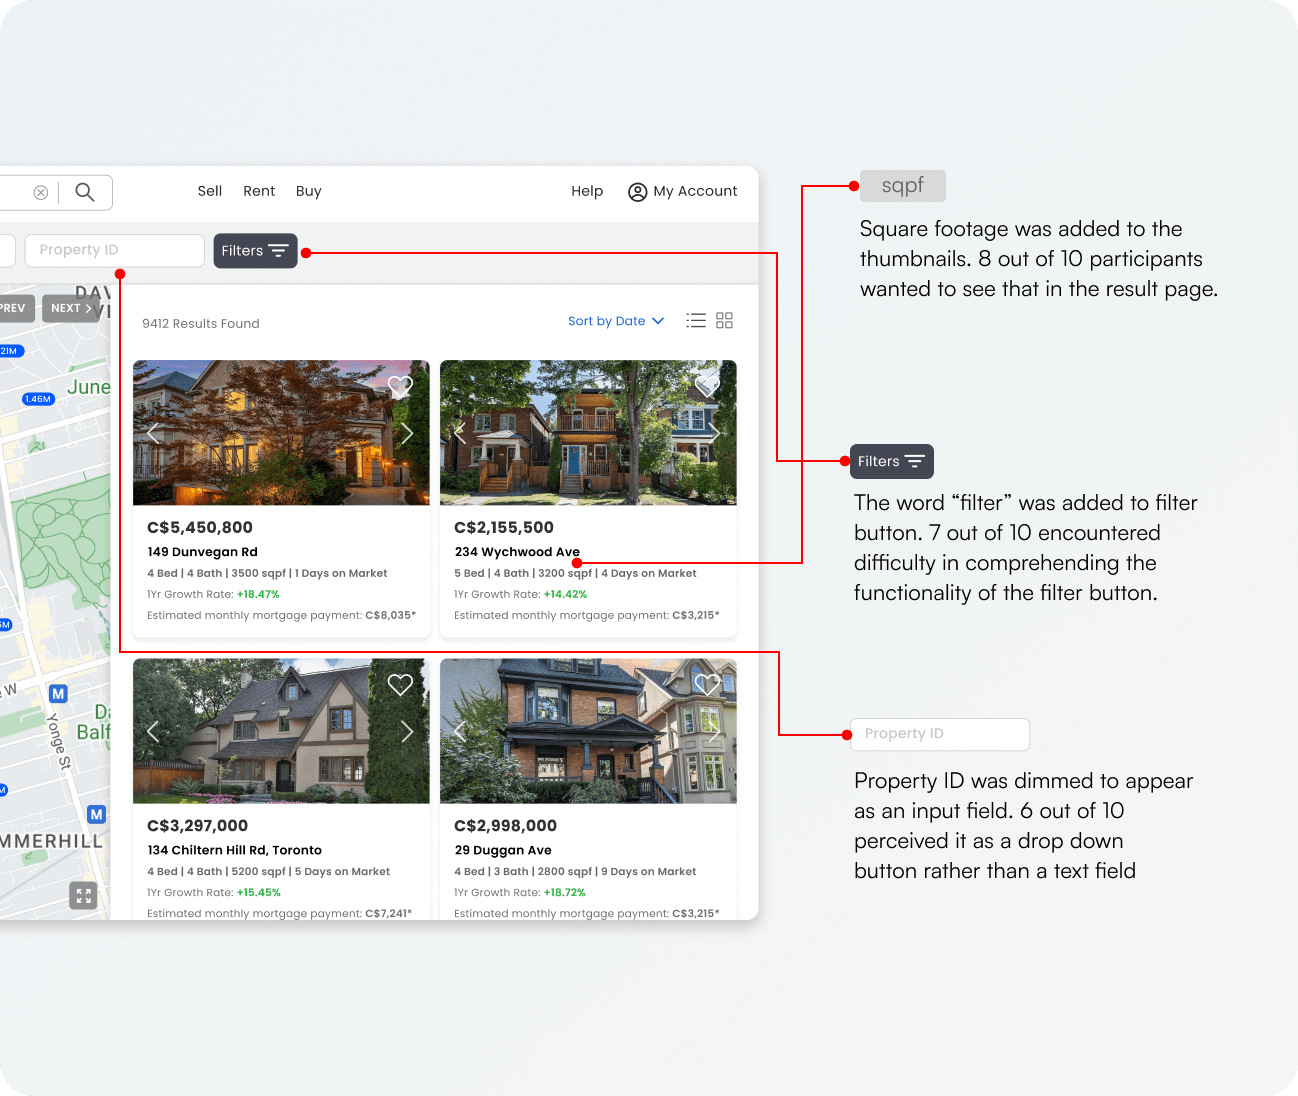Click the PREV map button

[14, 308]
